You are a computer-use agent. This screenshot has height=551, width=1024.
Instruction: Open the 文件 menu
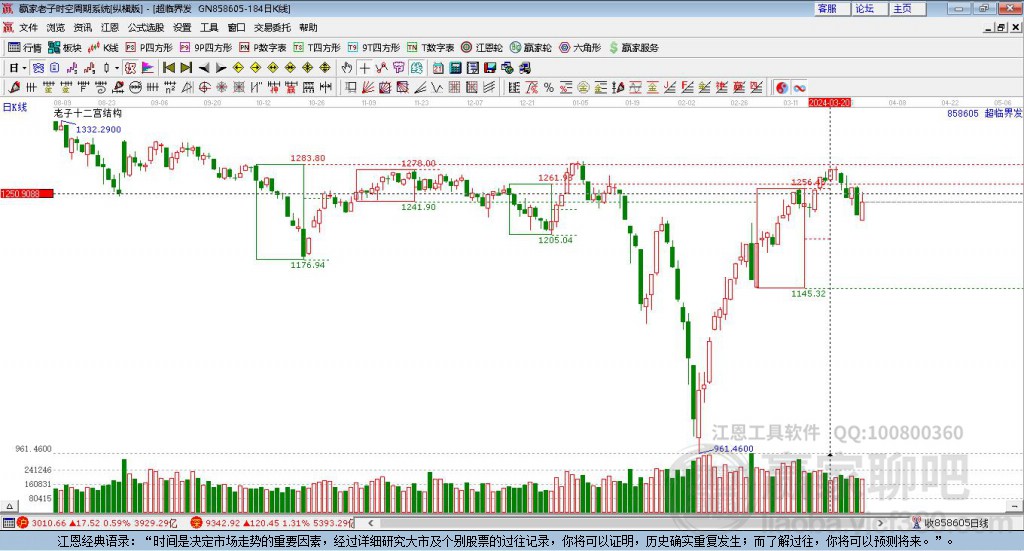pyautogui.click(x=29, y=27)
